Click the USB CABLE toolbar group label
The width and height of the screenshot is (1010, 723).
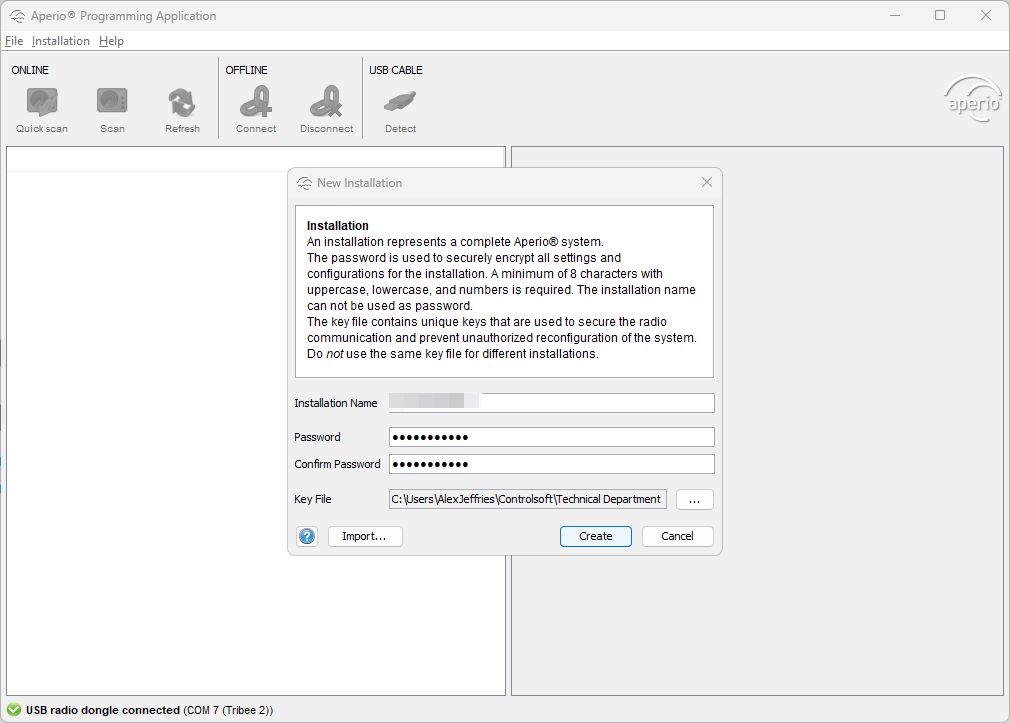(395, 70)
